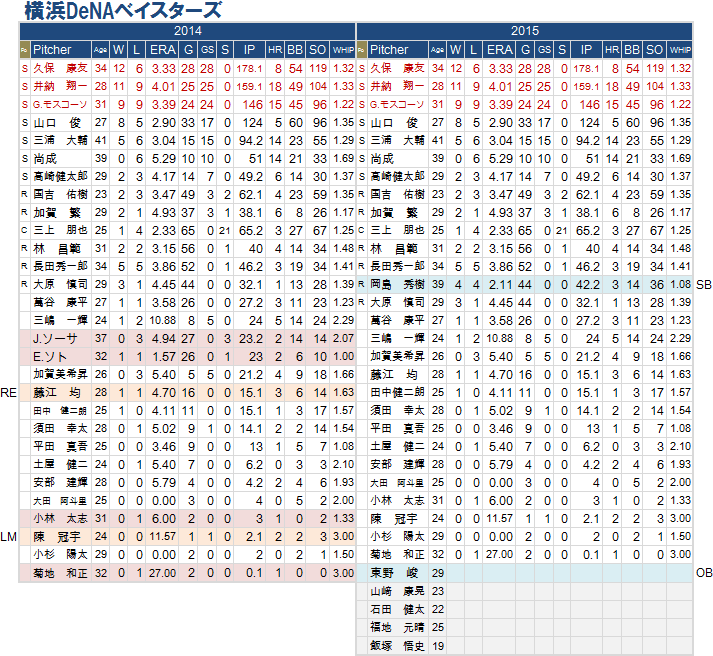Select 平田 真吾 in the 2015 table
Viewport: 713px width, 656px height.
397,429
